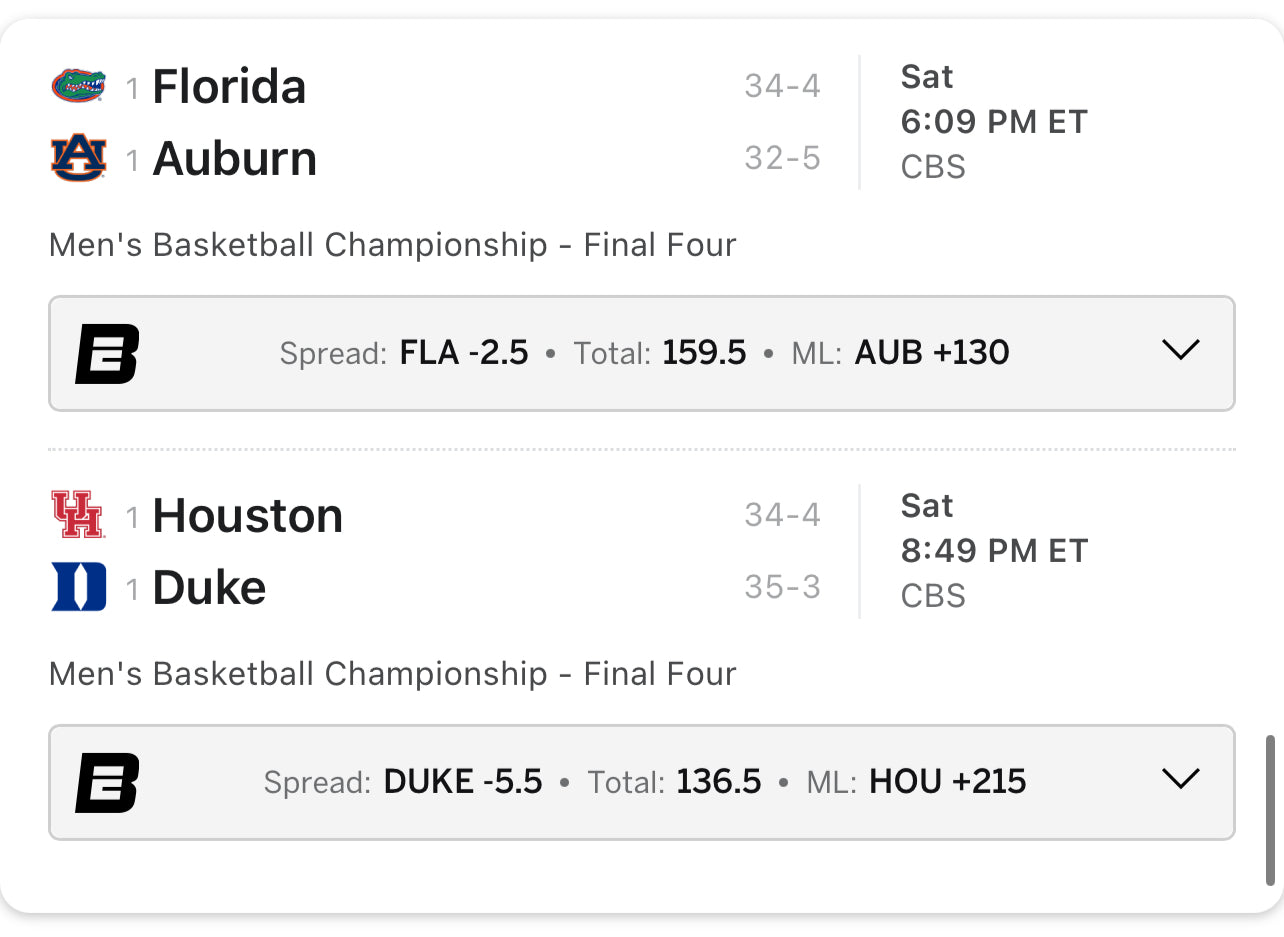Click the Sat 6:09 PM ET game time

pyautogui.click(x=993, y=99)
